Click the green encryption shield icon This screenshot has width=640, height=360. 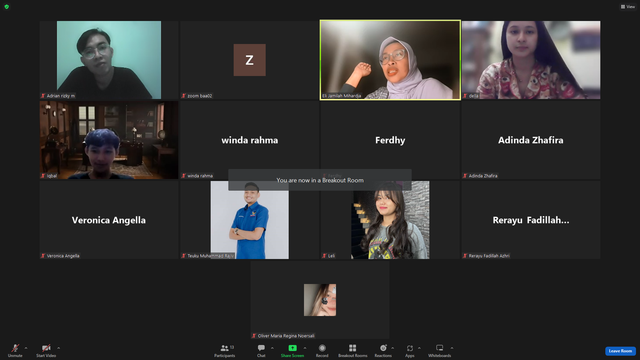(7, 7)
